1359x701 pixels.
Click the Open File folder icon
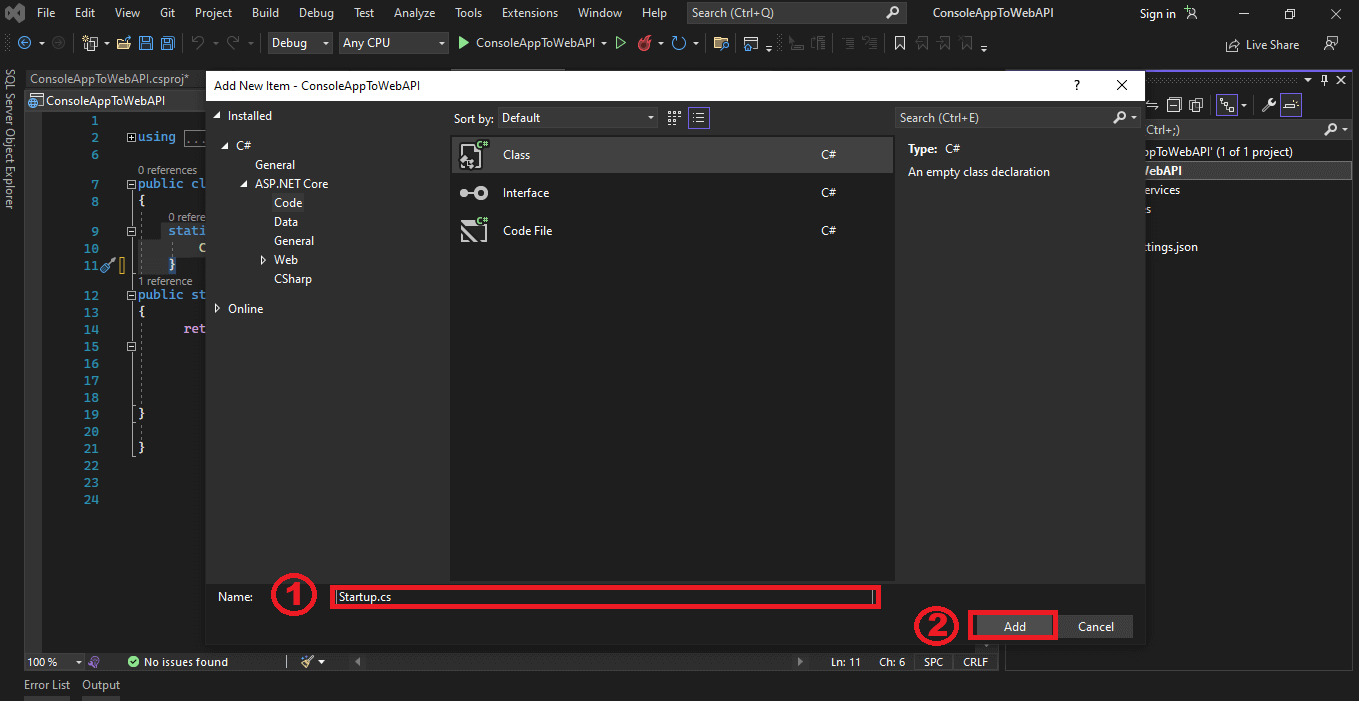[x=124, y=43]
